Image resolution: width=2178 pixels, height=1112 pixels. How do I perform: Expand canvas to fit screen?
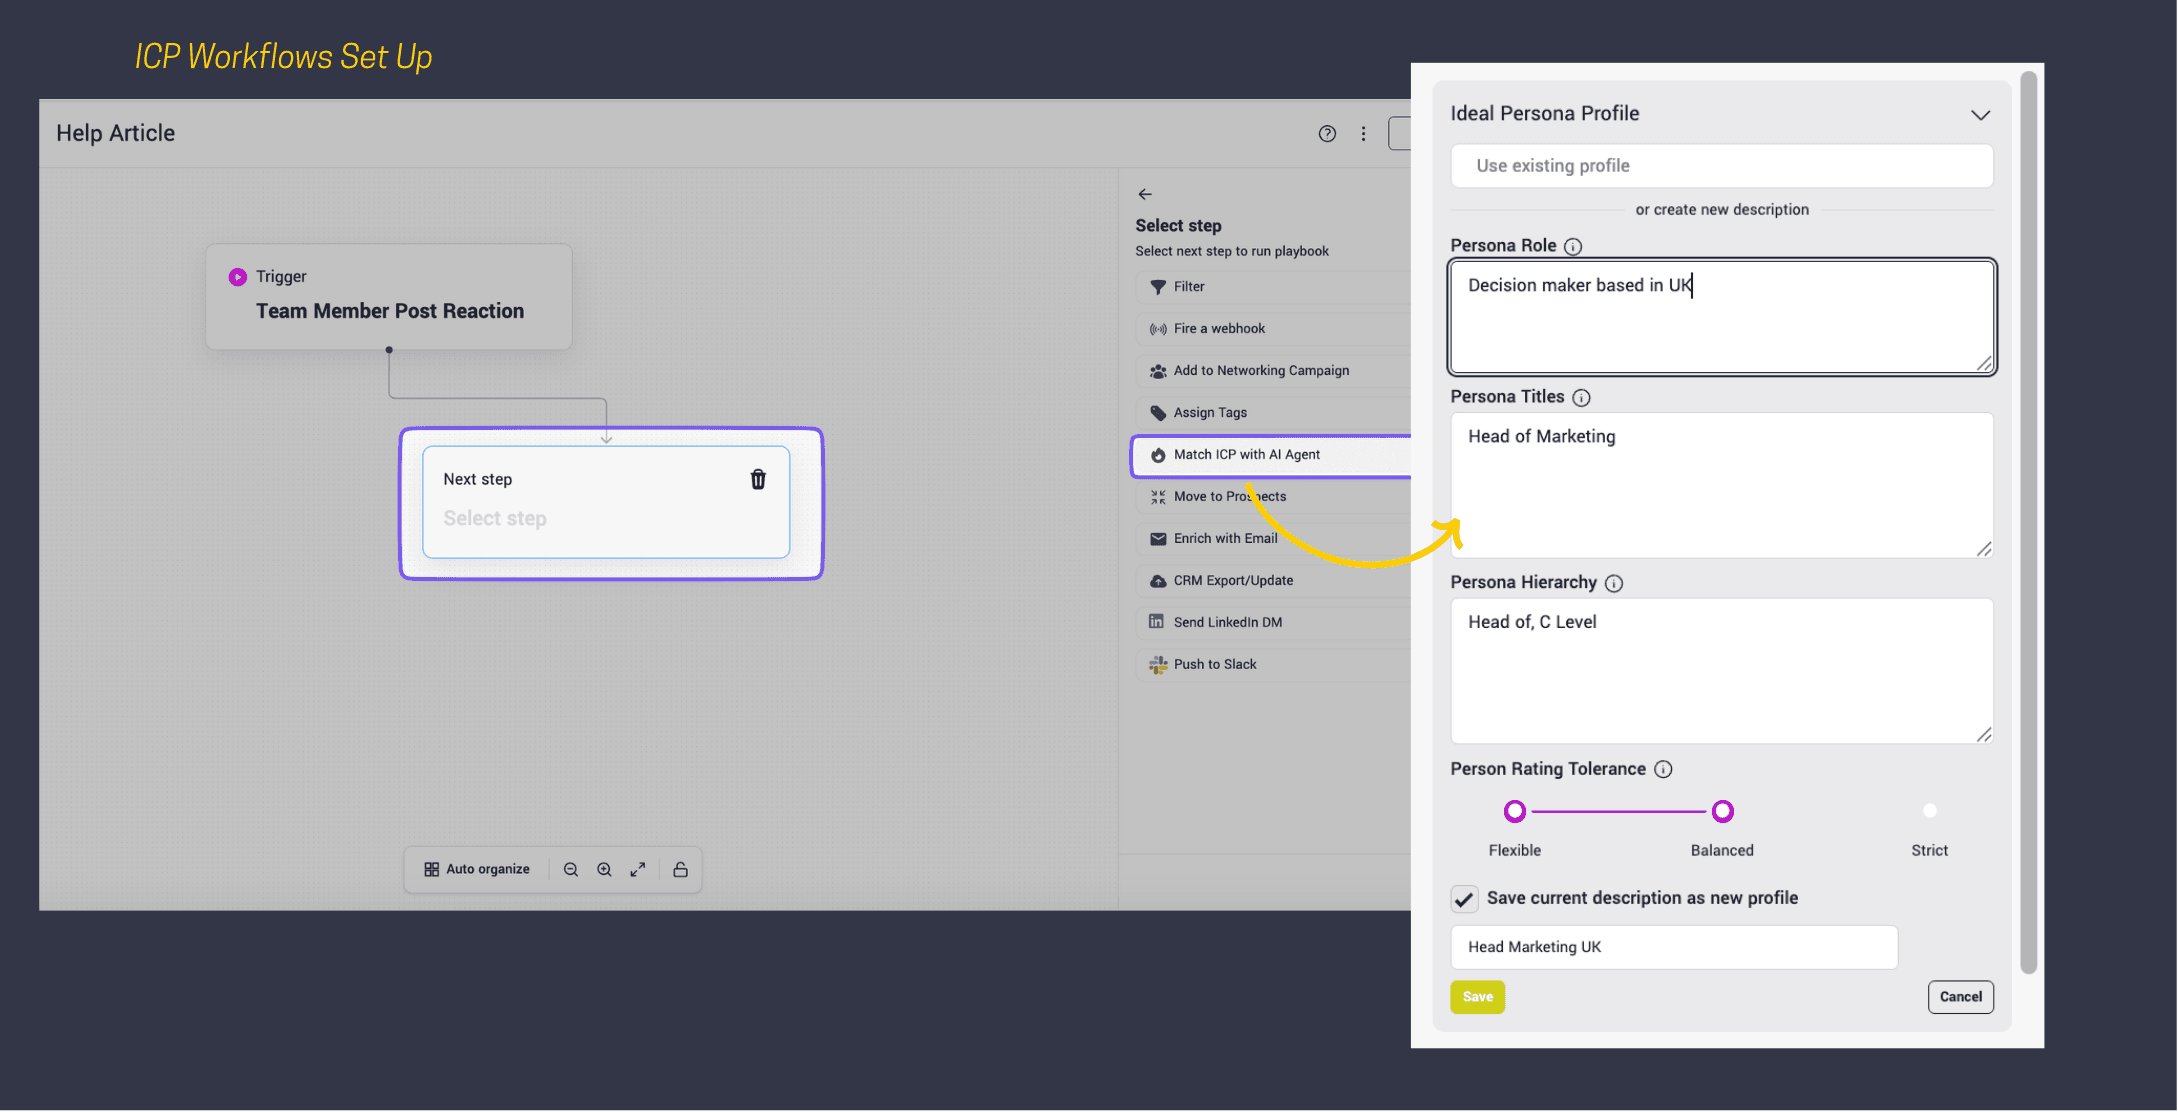(638, 870)
